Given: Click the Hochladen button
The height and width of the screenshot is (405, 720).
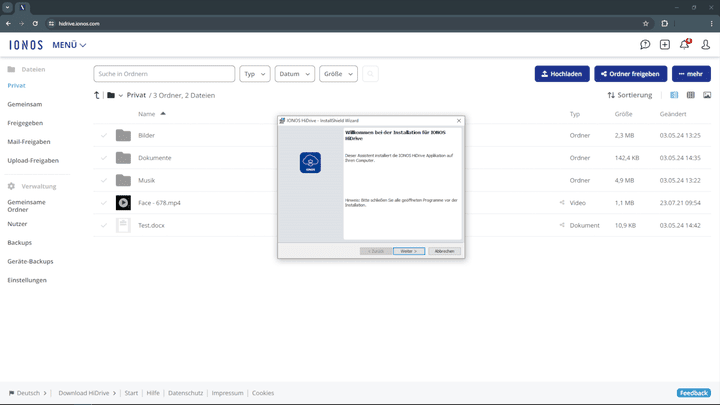Looking at the screenshot, I should point(562,74).
